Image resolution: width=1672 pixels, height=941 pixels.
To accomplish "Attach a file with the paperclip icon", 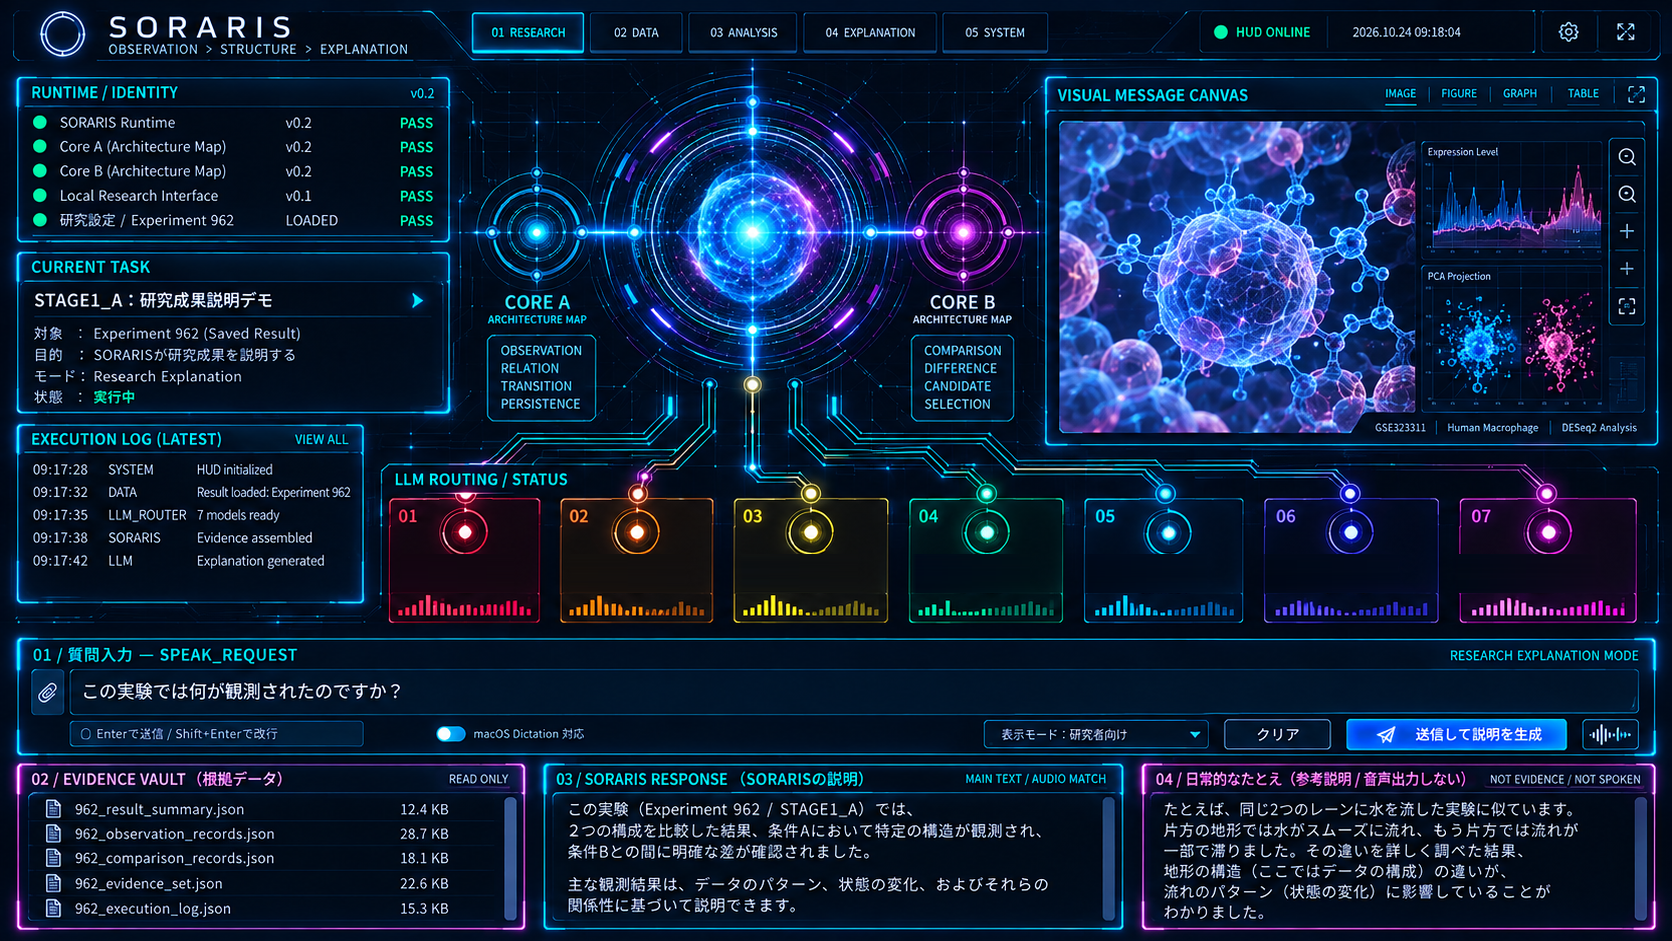I will point(48,692).
